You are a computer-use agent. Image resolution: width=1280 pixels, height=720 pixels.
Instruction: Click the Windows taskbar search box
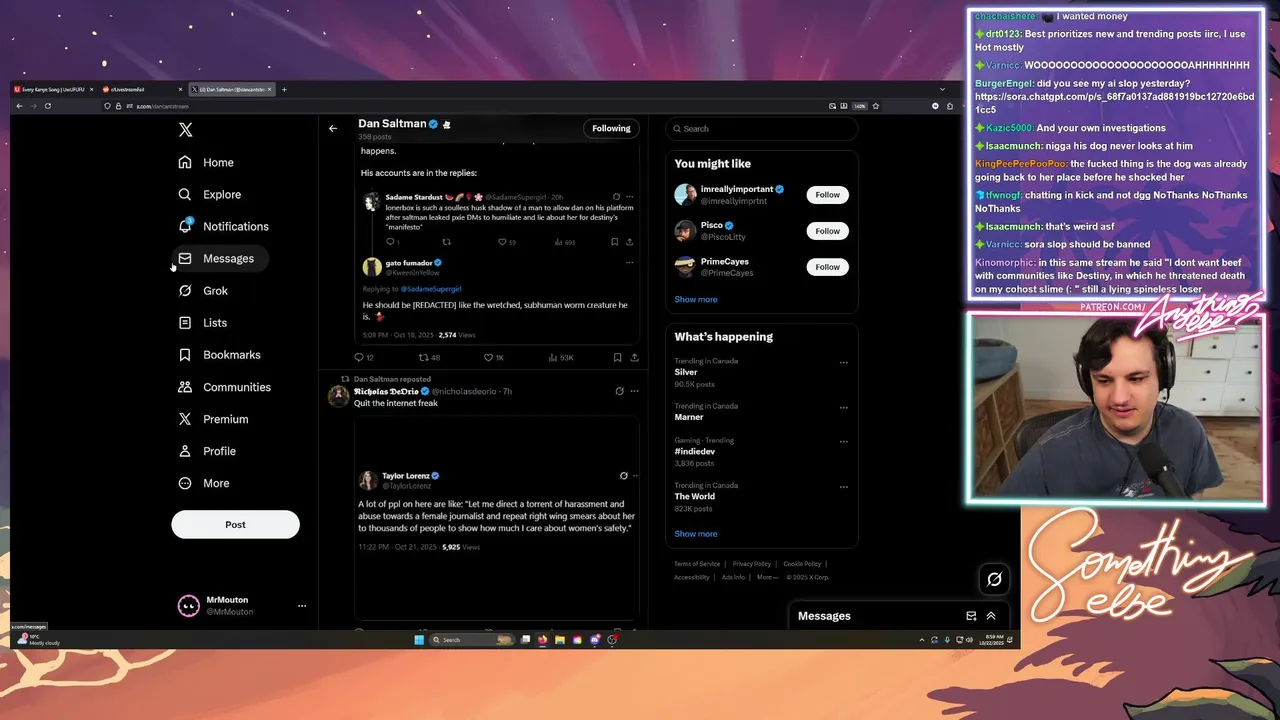(471, 640)
